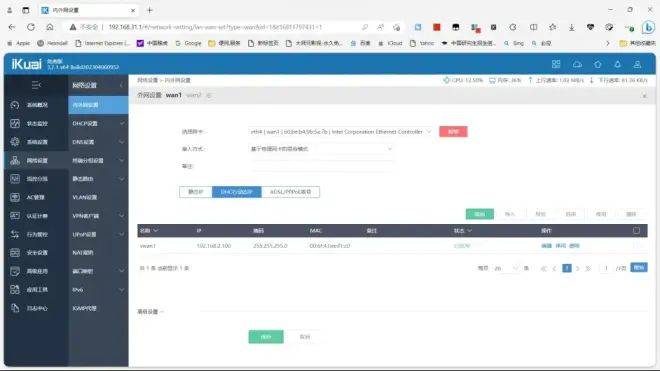660x371 pixels.
Task: Select the VLAN settings menu item
Action: click(98, 197)
